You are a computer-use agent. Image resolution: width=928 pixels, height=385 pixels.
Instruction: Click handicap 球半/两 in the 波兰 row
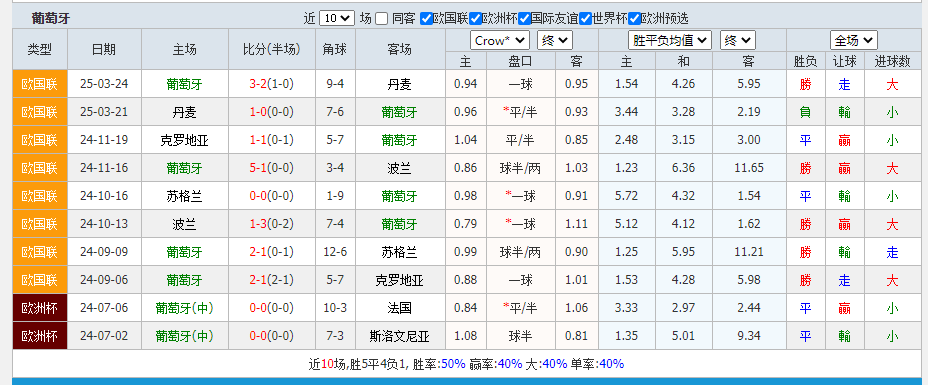pyautogui.click(x=520, y=168)
